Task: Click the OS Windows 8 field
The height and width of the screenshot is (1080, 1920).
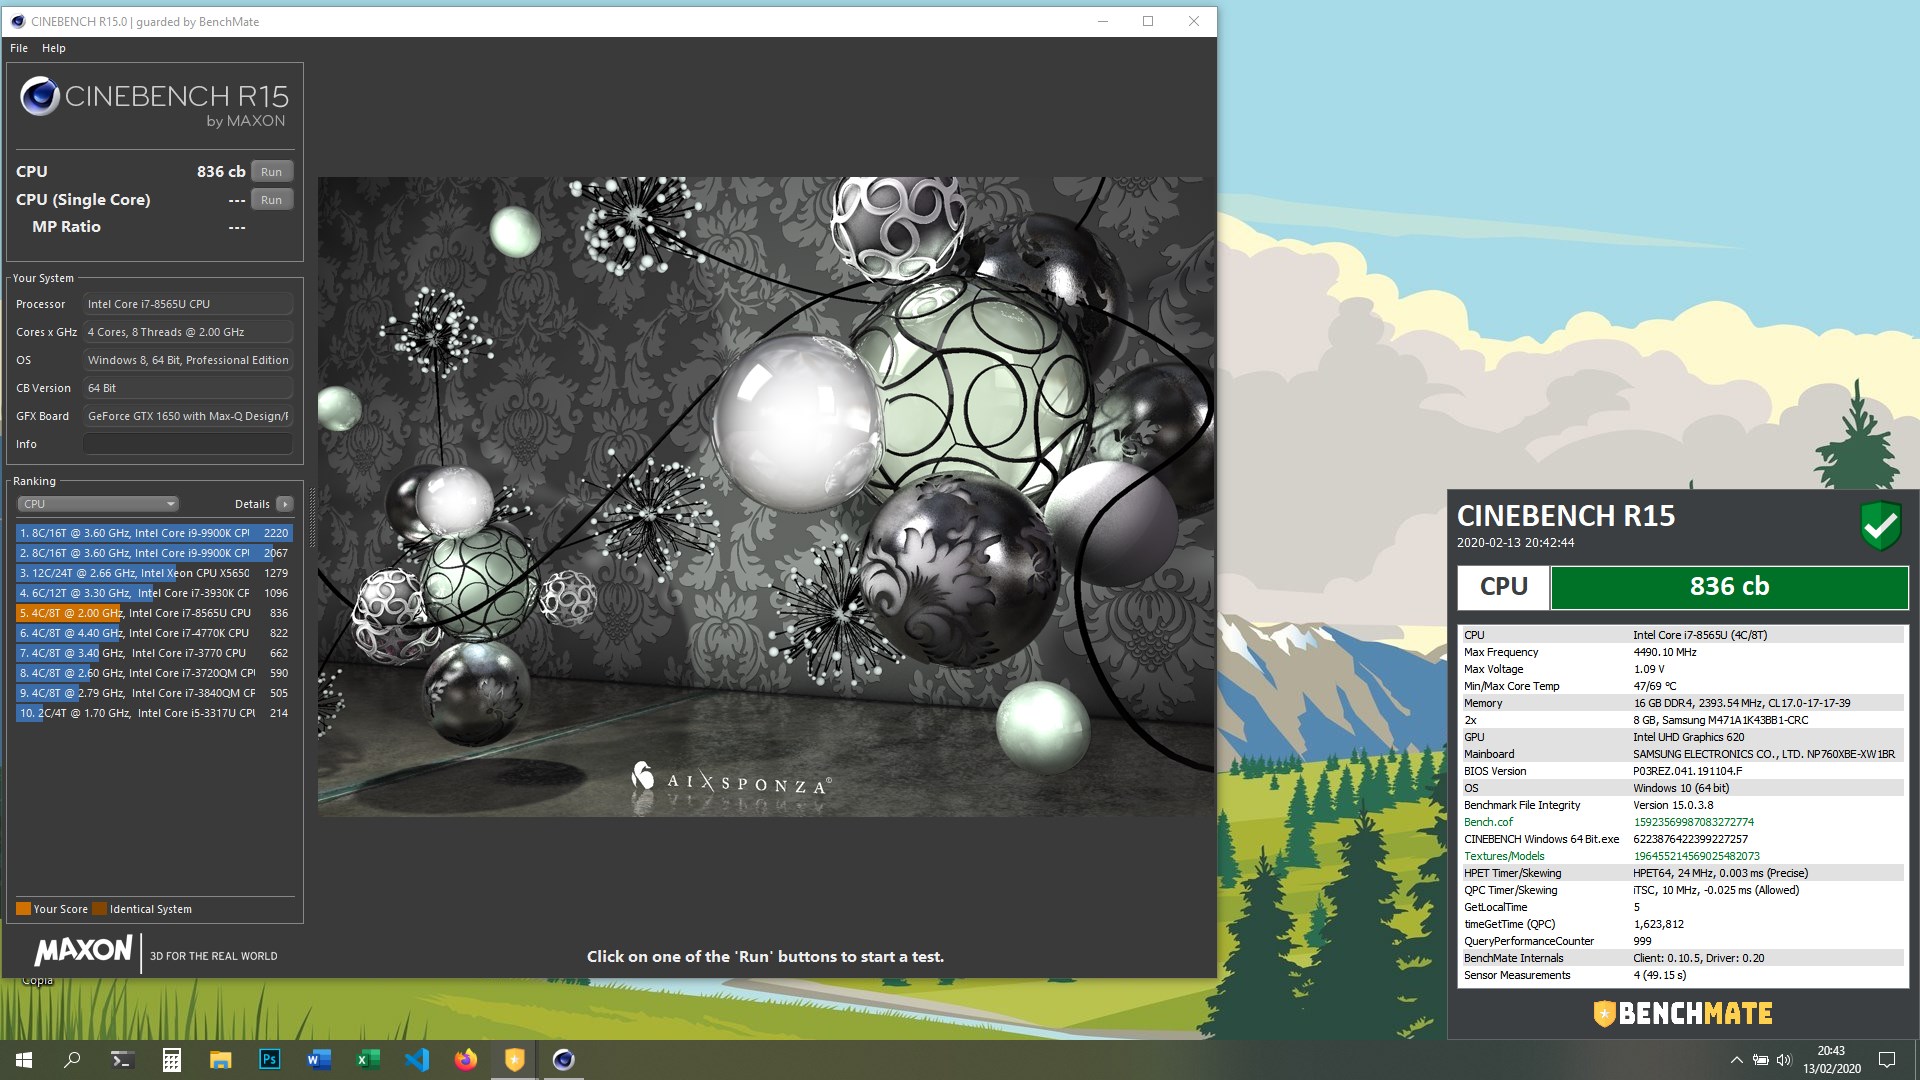Action: click(188, 360)
